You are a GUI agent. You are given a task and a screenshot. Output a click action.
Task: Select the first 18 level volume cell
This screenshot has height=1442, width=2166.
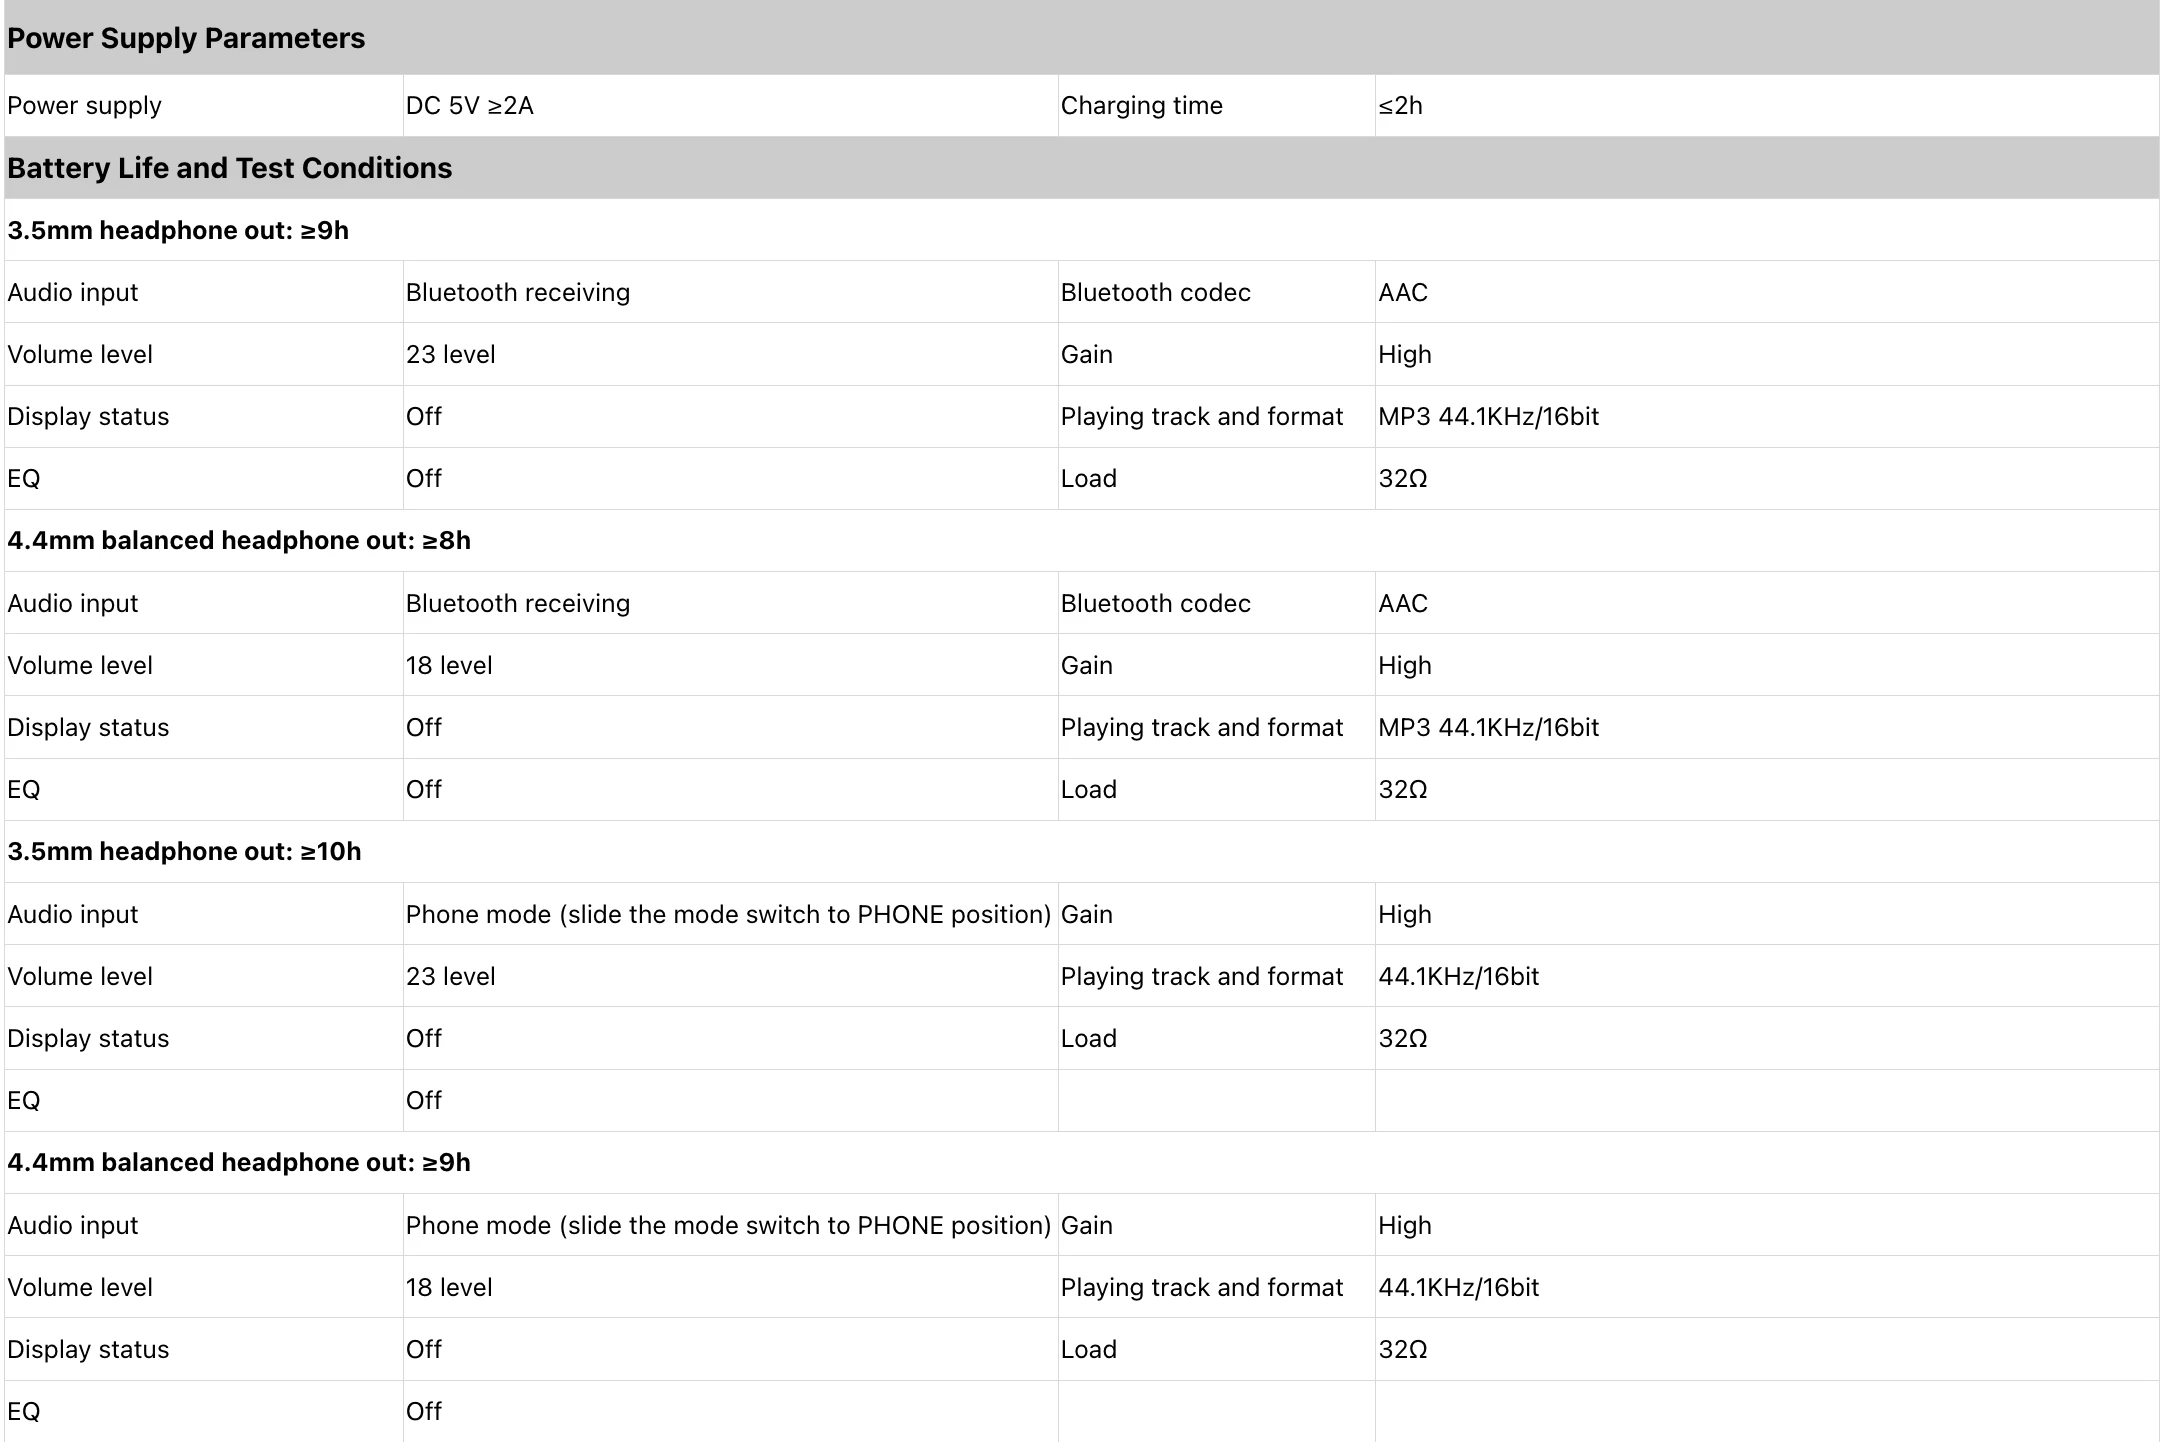click(730, 666)
